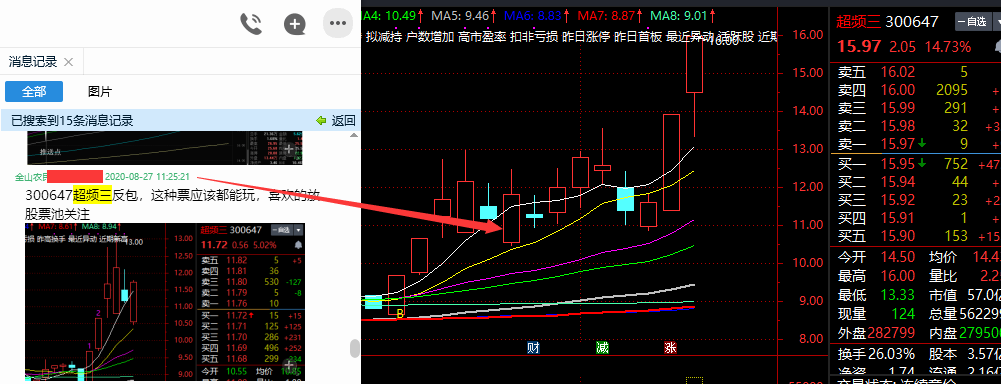Click the 昨日涨停 tag on chart
Viewport: 1001px width, 384px height.
584,36
